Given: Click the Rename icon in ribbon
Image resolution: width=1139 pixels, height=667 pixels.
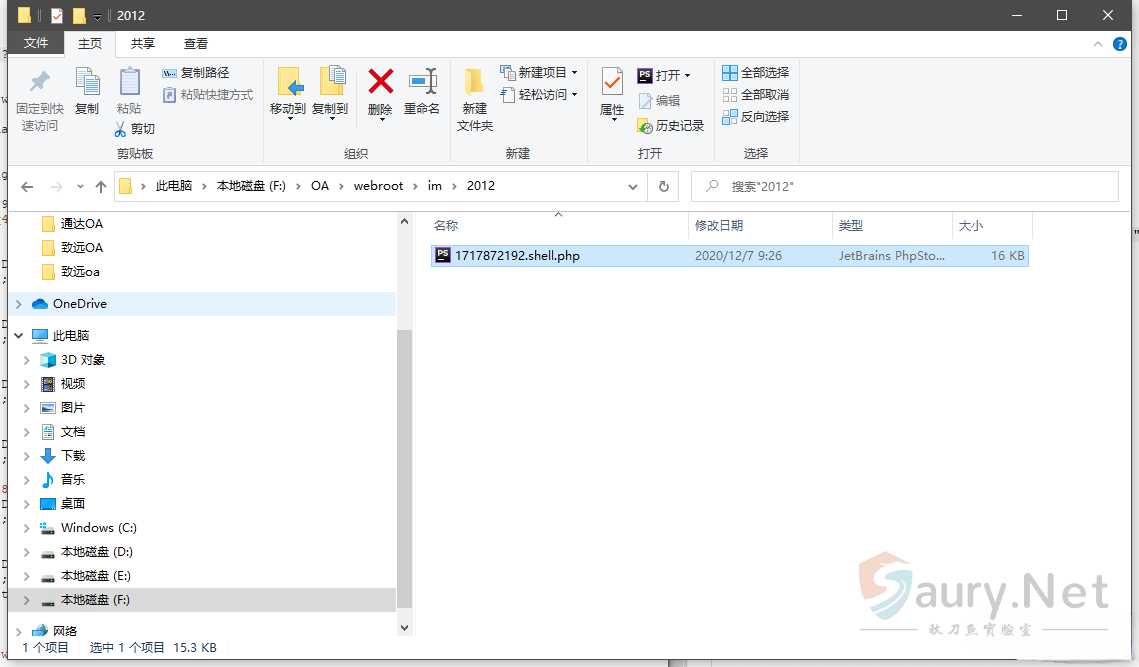Looking at the screenshot, I should pos(421,83).
